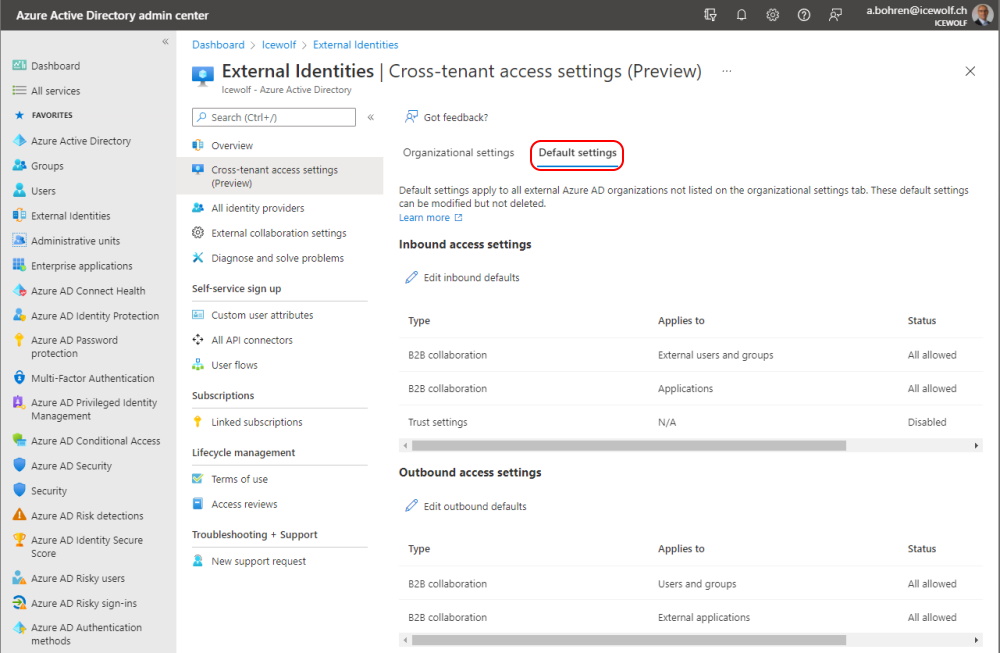Screen dimensions: 1000x653
Task: Open the more options ellipsis
Action: 726,71
